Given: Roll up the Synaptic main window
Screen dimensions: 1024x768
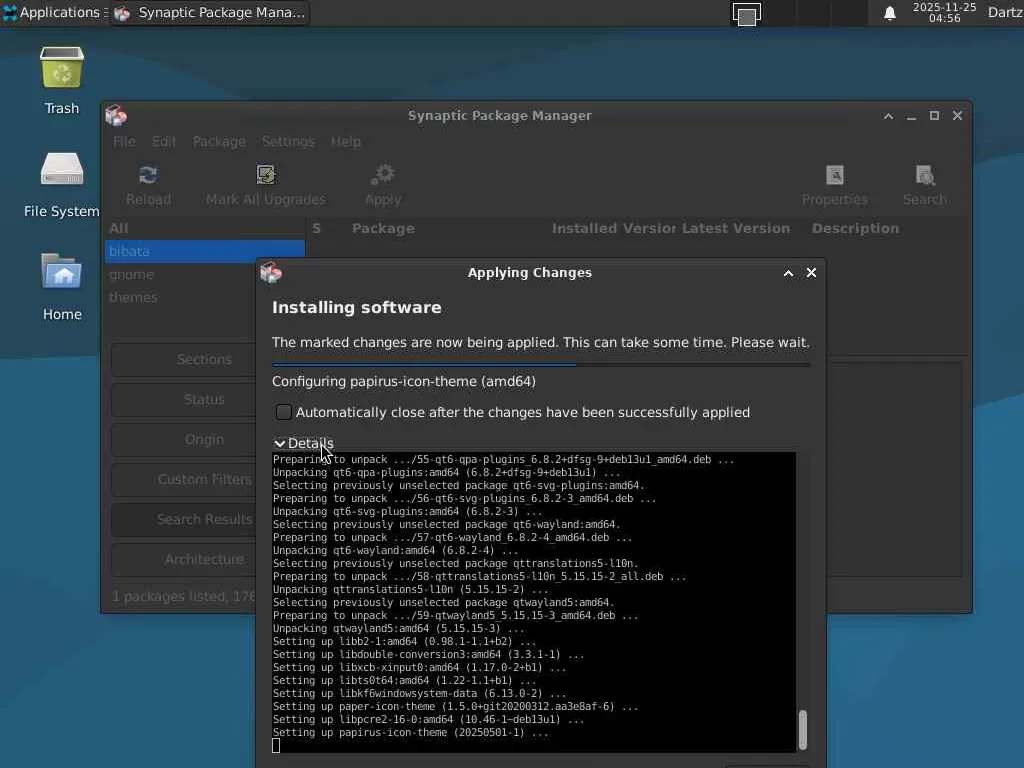Looking at the screenshot, I should (888, 116).
